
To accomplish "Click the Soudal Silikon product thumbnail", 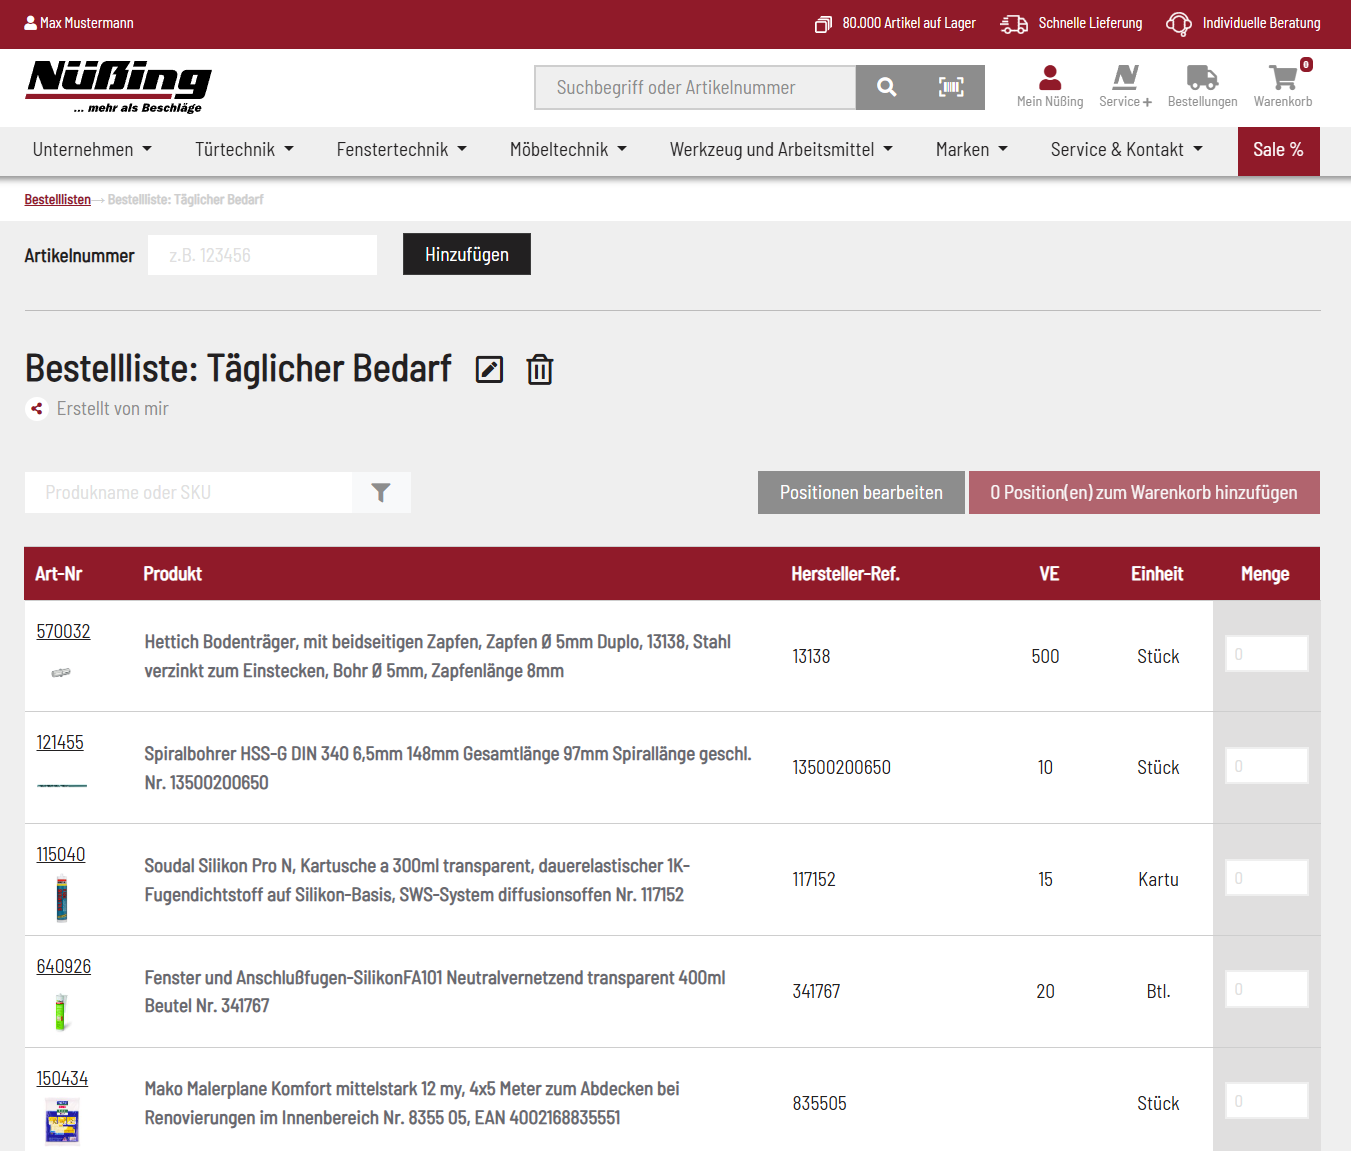I will (62, 898).
